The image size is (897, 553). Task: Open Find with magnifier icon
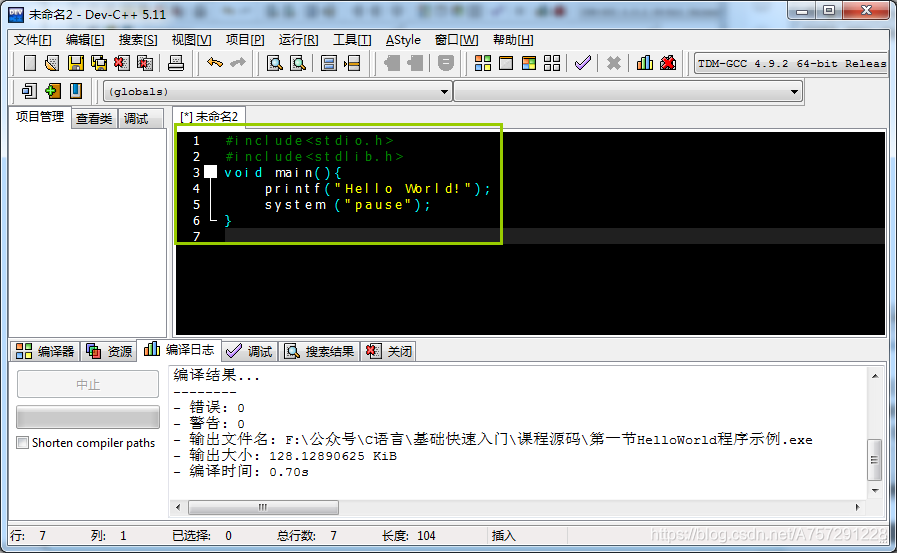click(x=275, y=63)
